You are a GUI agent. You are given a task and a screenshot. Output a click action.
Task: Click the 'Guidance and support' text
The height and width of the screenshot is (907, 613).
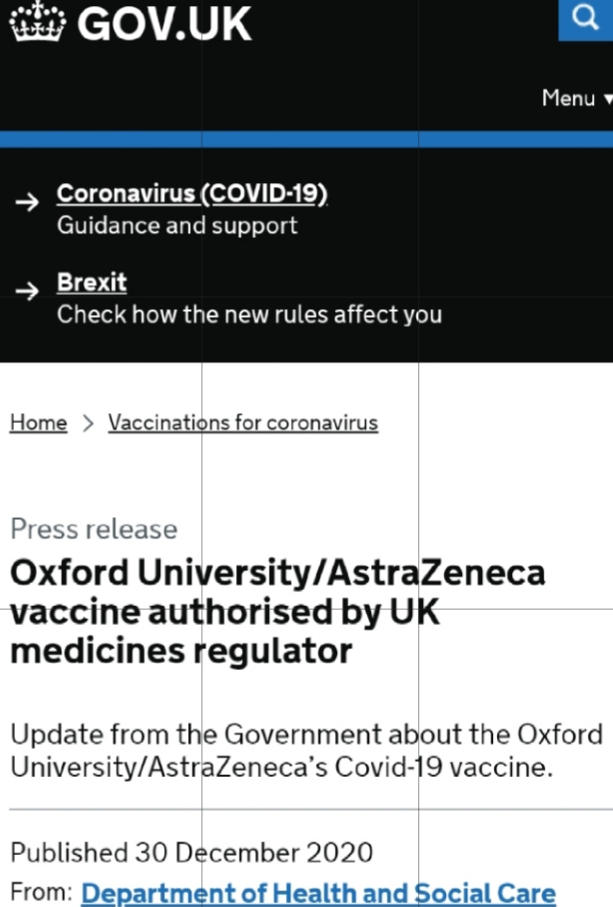tap(177, 225)
